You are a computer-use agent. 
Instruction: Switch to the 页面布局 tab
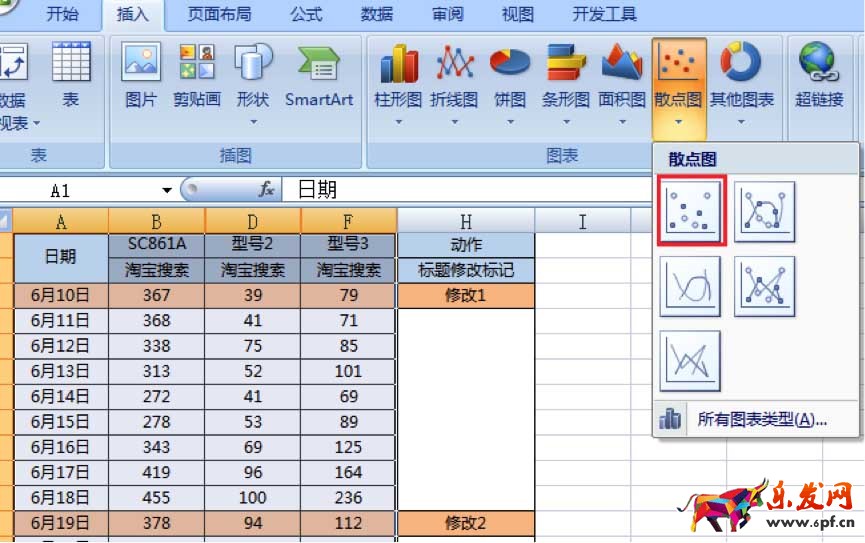click(x=220, y=14)
